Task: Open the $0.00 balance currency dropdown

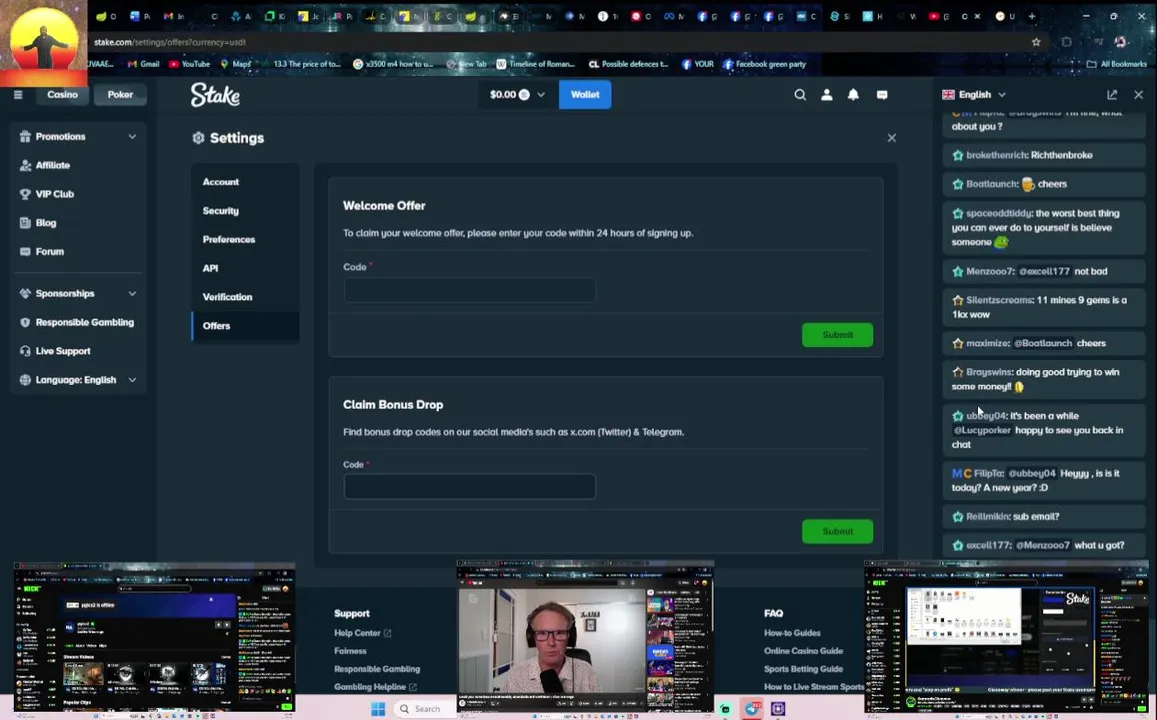Action: point(517,94)
